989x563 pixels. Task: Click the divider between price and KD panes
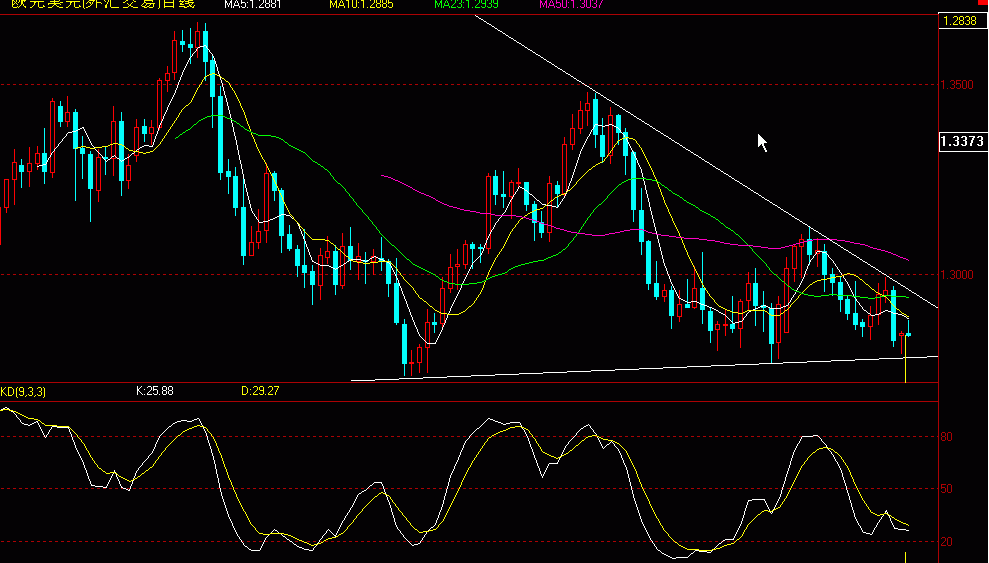470,383
